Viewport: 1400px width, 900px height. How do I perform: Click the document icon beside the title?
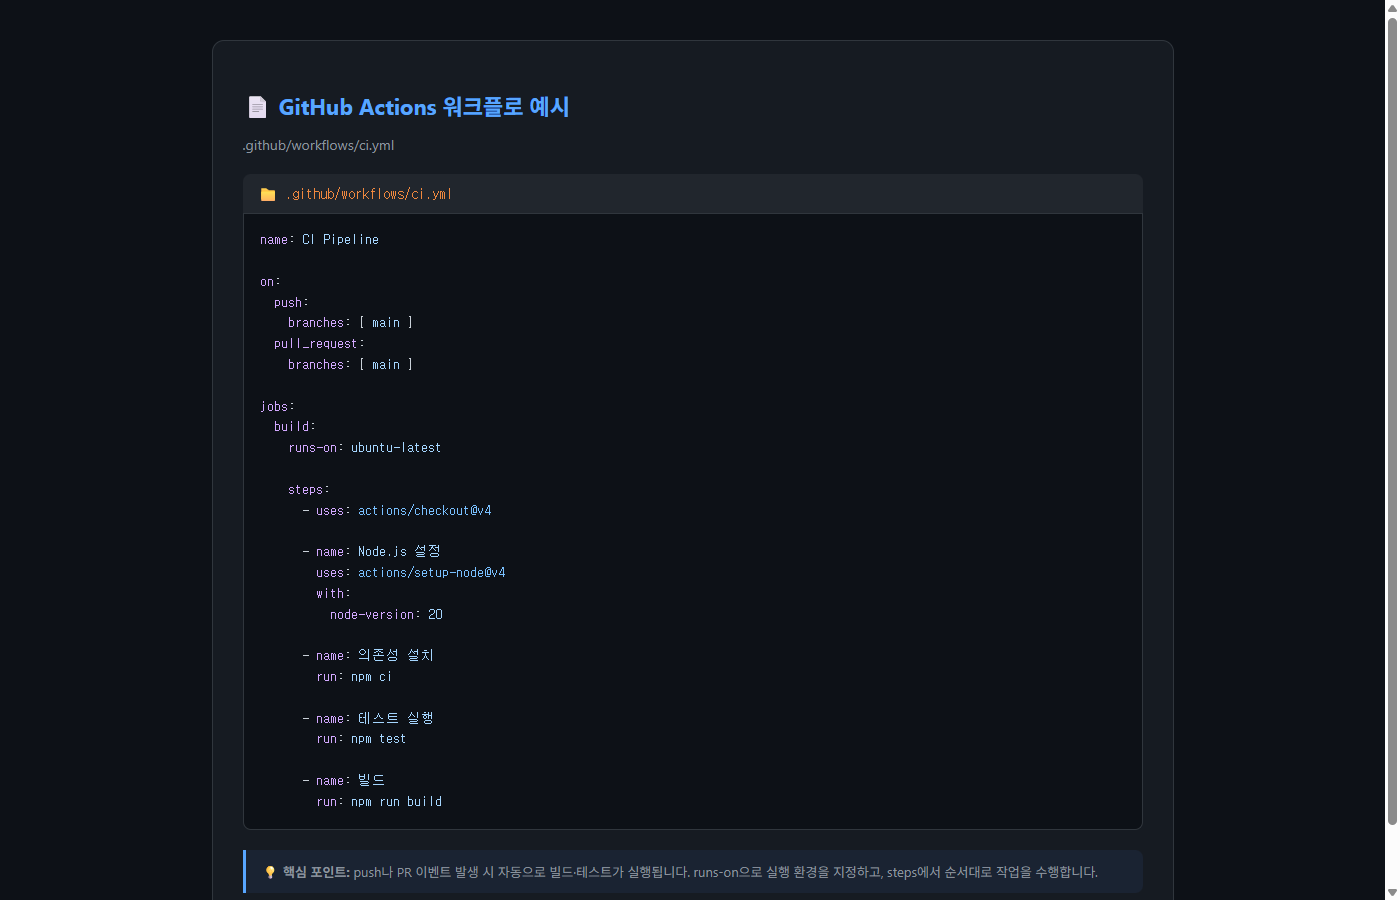(x=257, y=106)
